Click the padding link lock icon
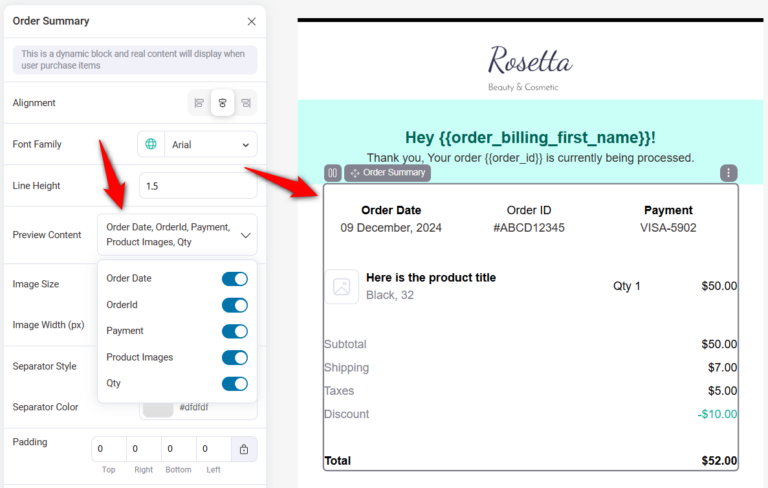The height and width of the screenshot is (488, 768). [x=244, y=450]
